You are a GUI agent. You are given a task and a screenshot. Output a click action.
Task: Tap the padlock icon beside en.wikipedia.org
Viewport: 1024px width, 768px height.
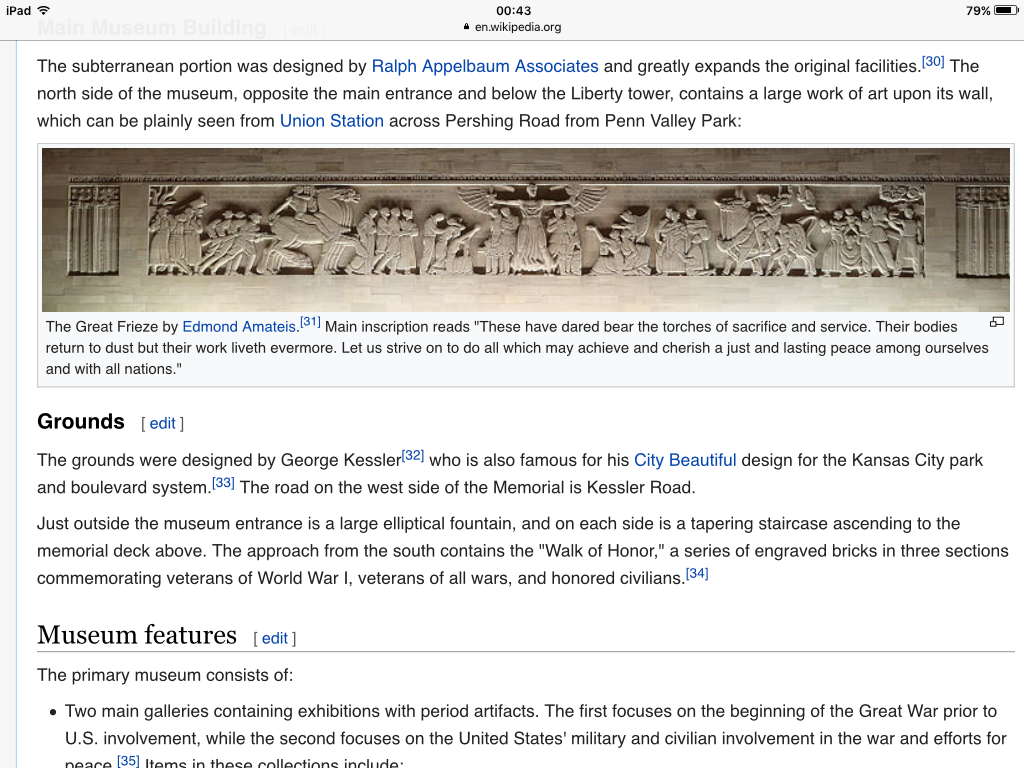pos(466,28)
